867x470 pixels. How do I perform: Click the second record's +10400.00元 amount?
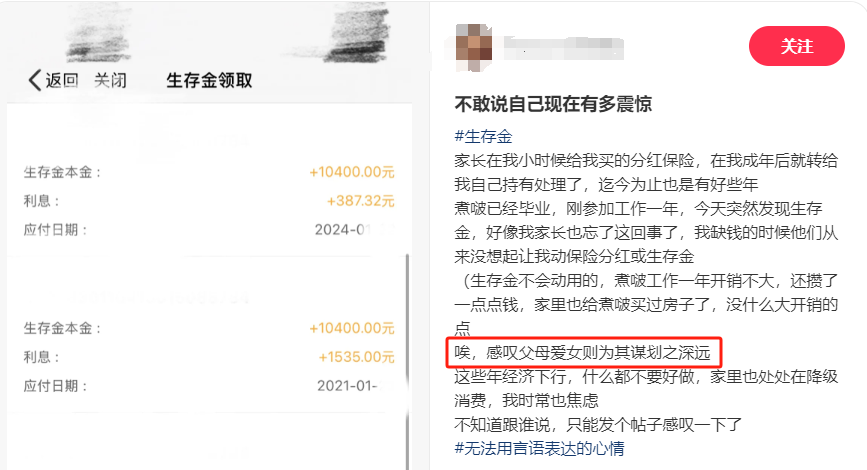tap(352, 328)
